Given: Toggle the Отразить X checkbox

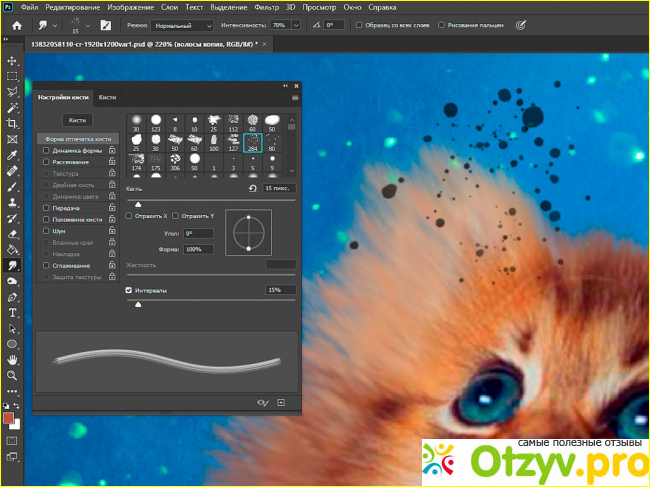Looking at the screenshot, I should click(x=129, y=215).
